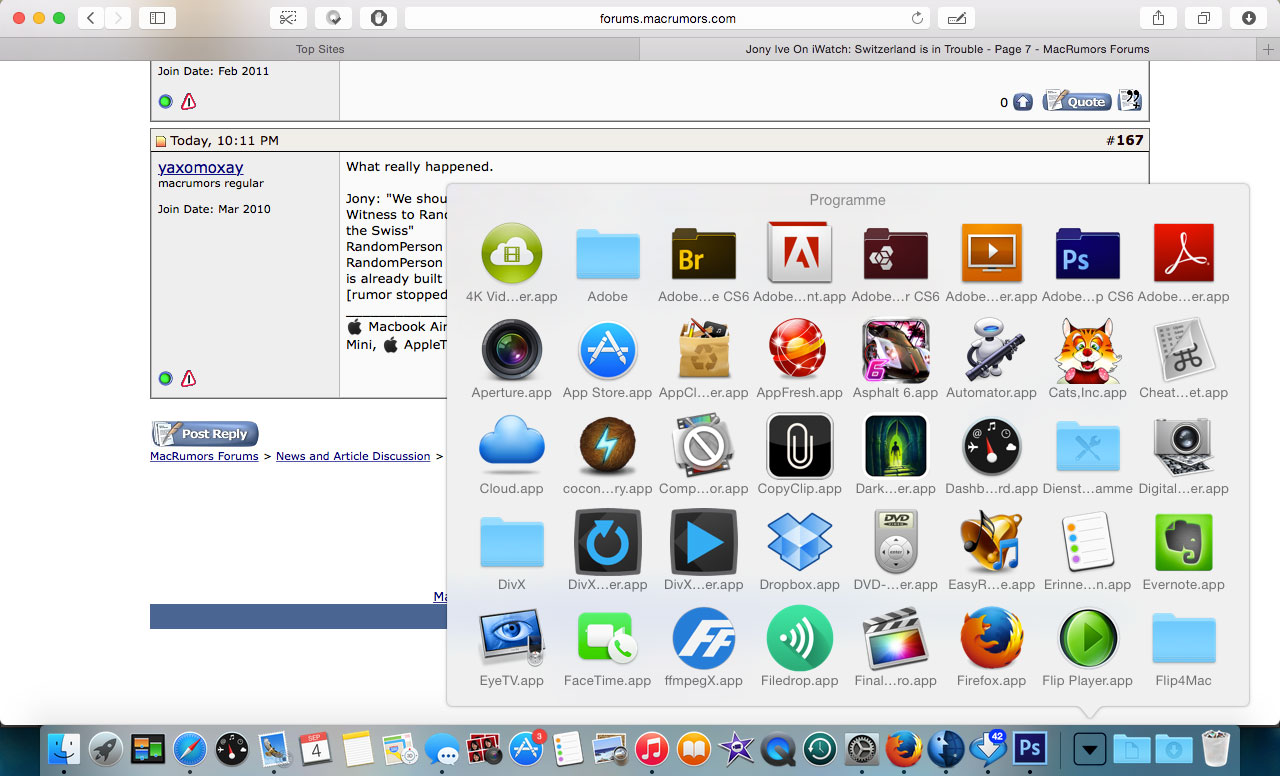Screen dimensions: 1280x776
Task: Show all tabs in Safari
Action: pyautogui.click(x=1204, y=18)
